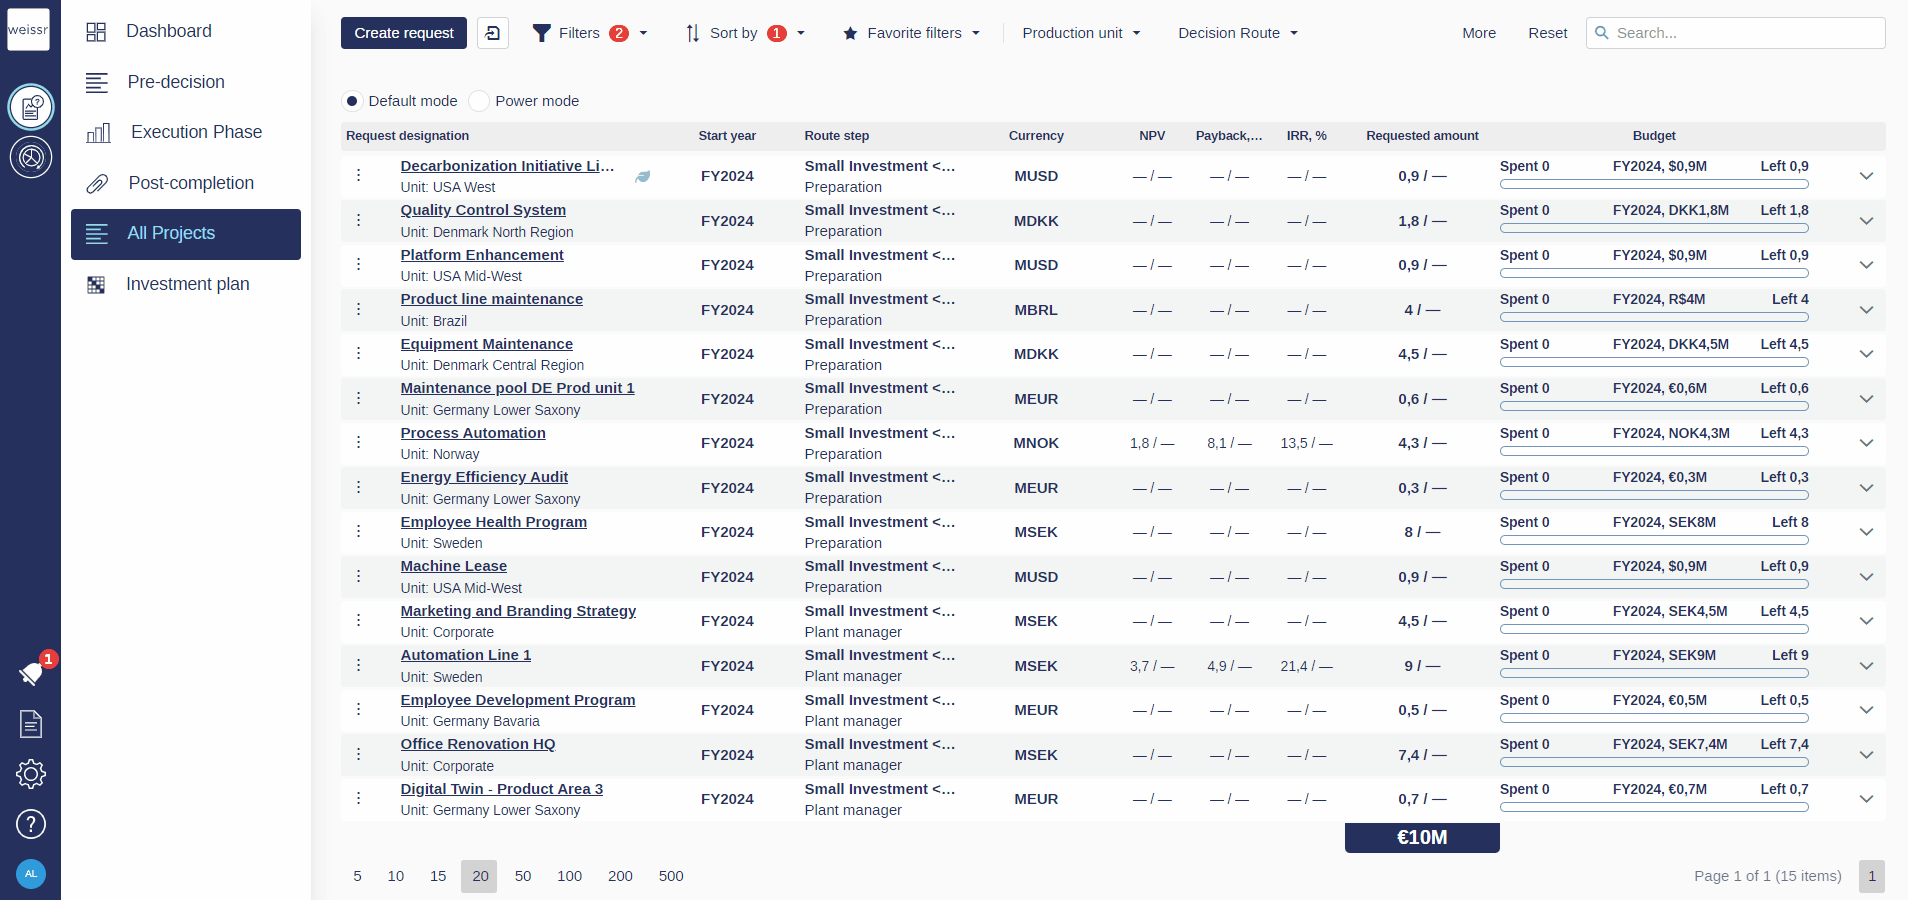
Task: Click the import icon beside Create request
Action: (x=492, y=33)
